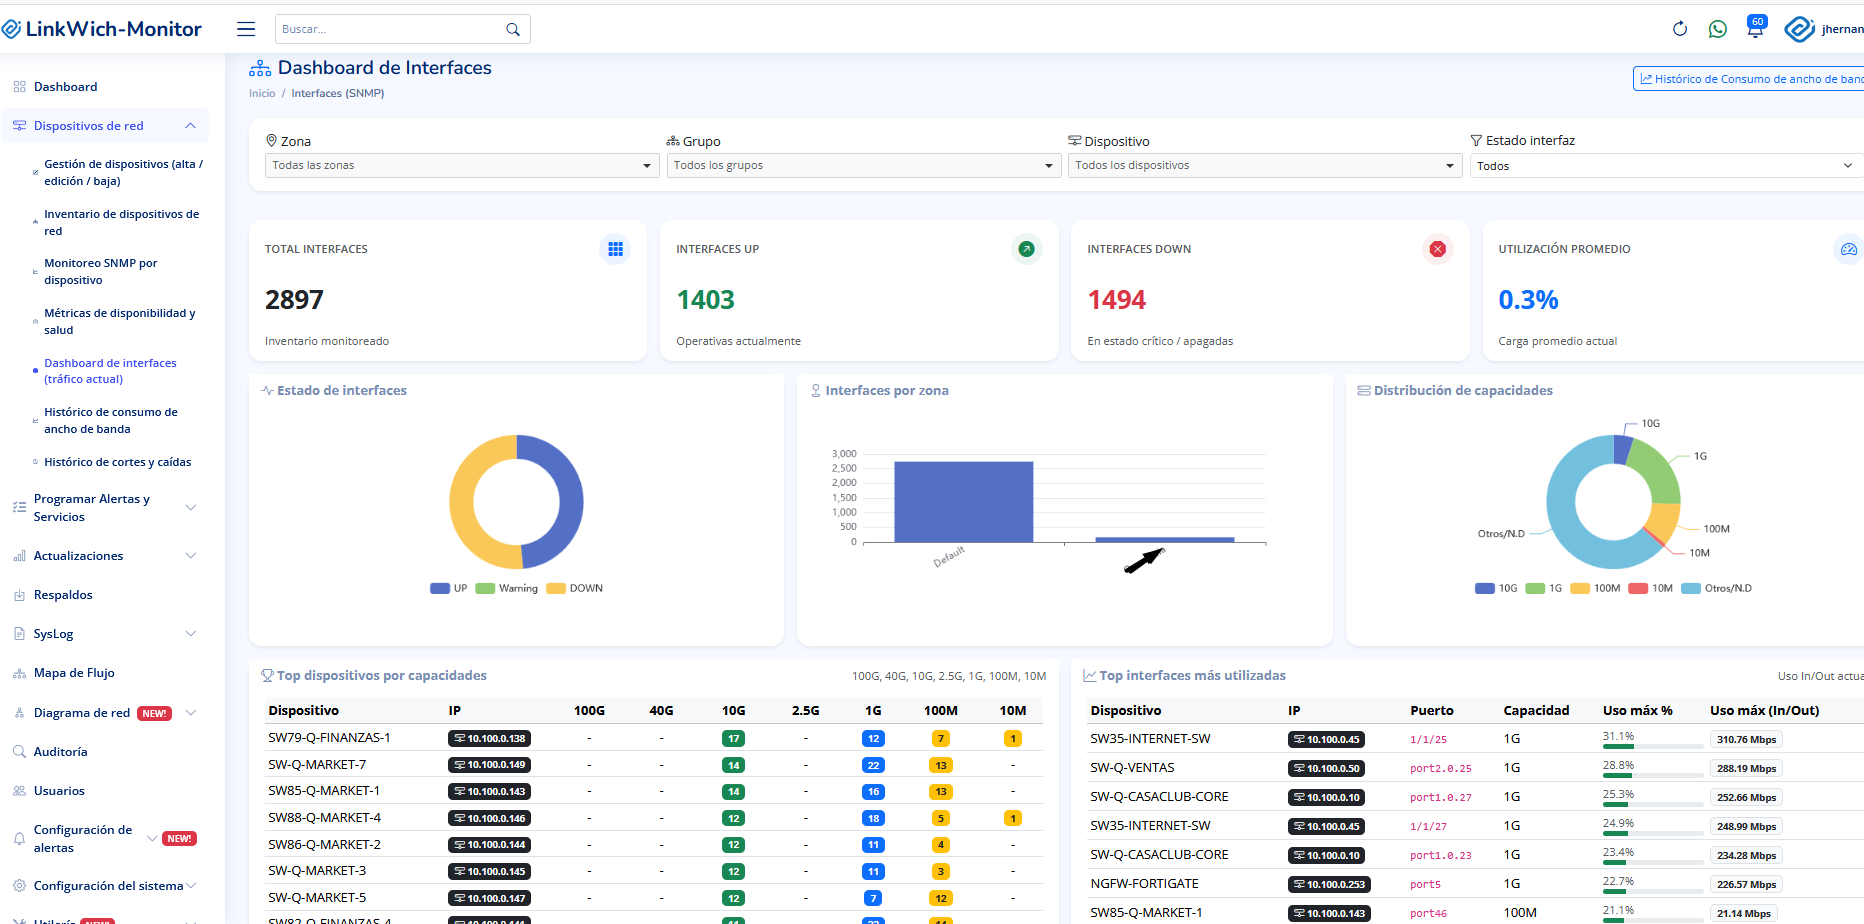
Task: Open notifications bell with 60 badge
Action: click(1755, 29)
